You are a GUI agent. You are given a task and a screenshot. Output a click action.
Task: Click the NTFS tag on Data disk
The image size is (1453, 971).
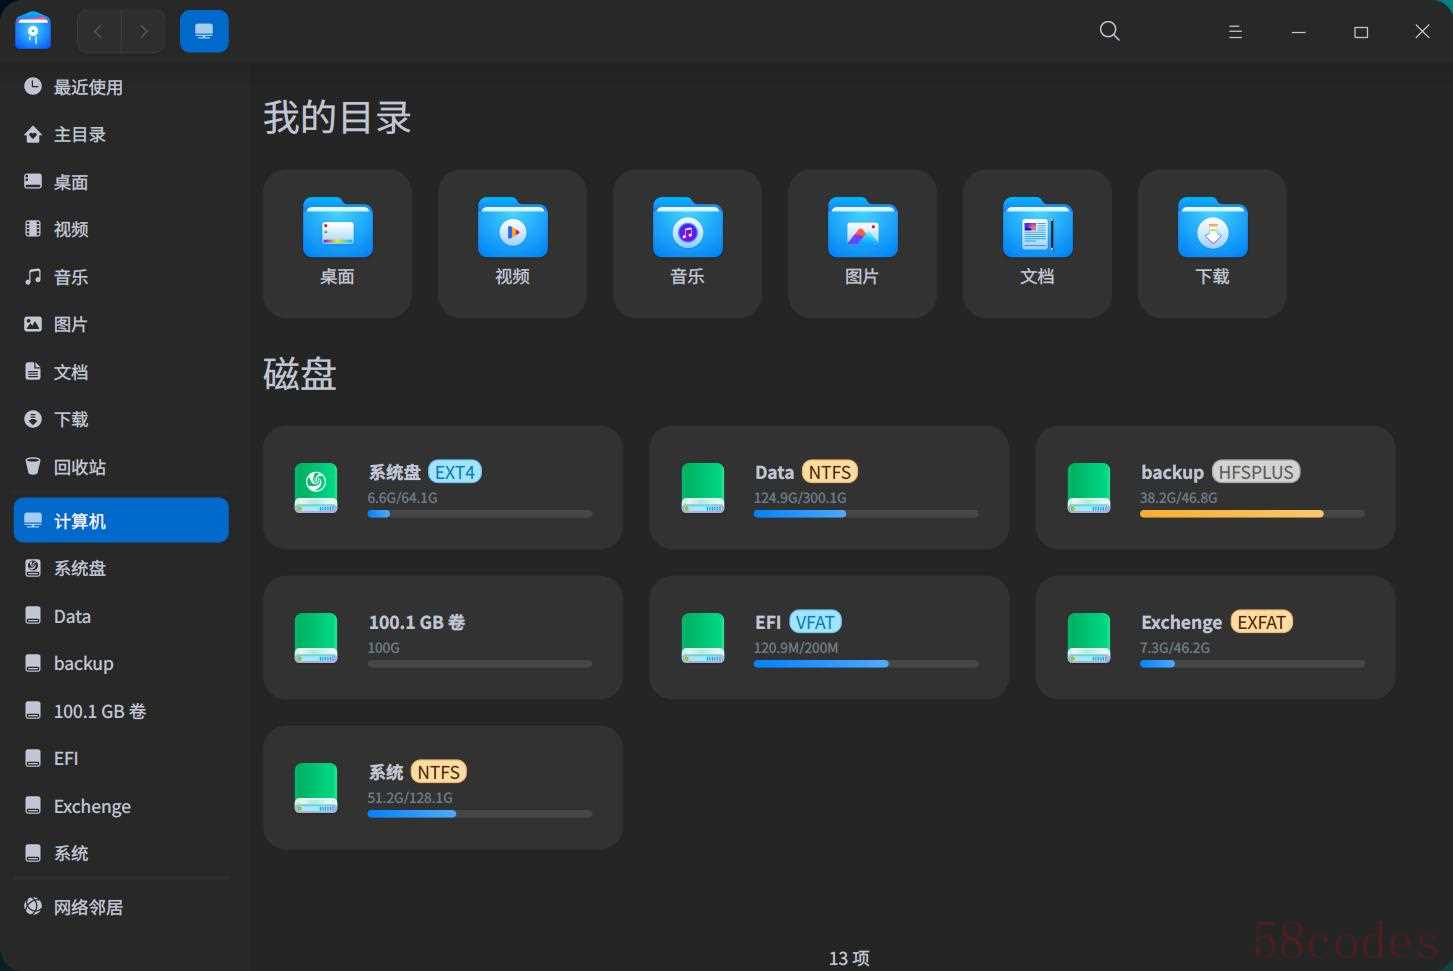coord(830,472)
